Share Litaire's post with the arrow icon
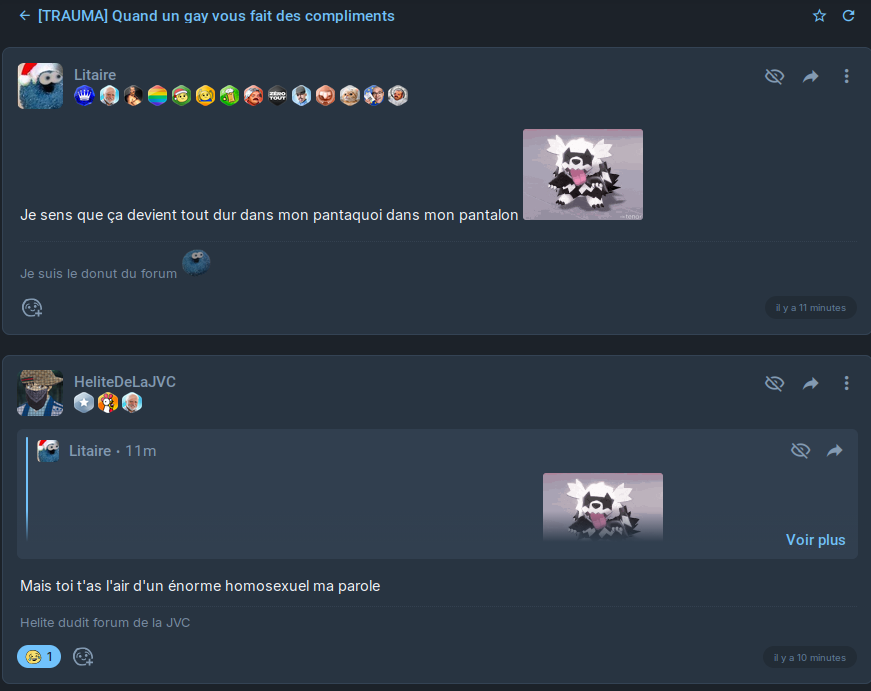Viewport: 871px width, 691px height. [811, 76]
